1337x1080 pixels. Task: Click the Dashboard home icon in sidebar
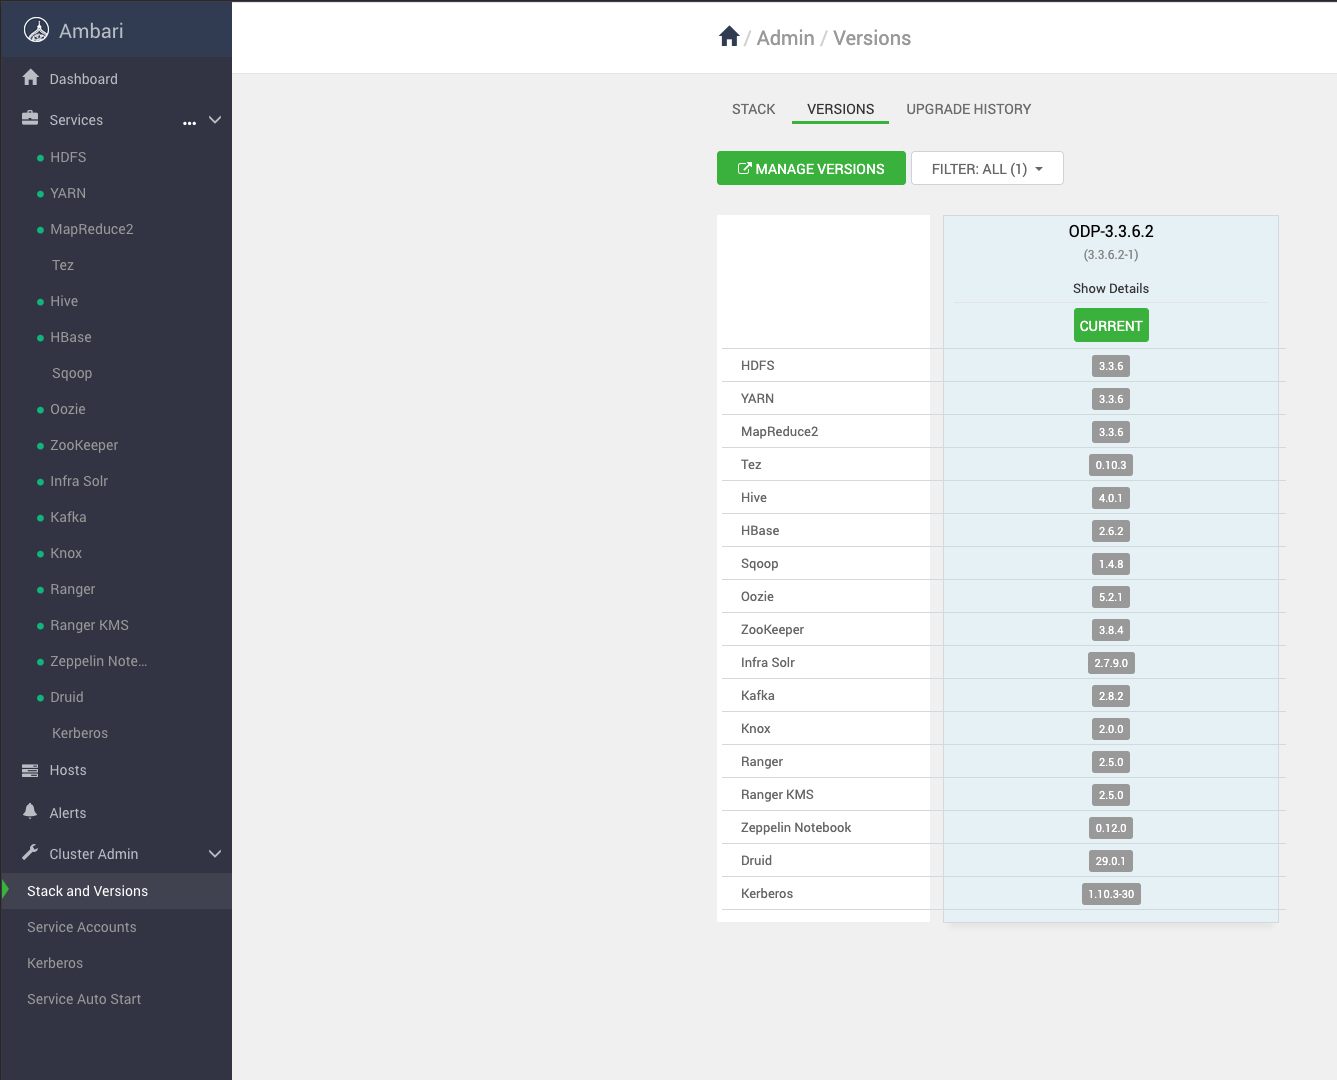tap(31, 78)
